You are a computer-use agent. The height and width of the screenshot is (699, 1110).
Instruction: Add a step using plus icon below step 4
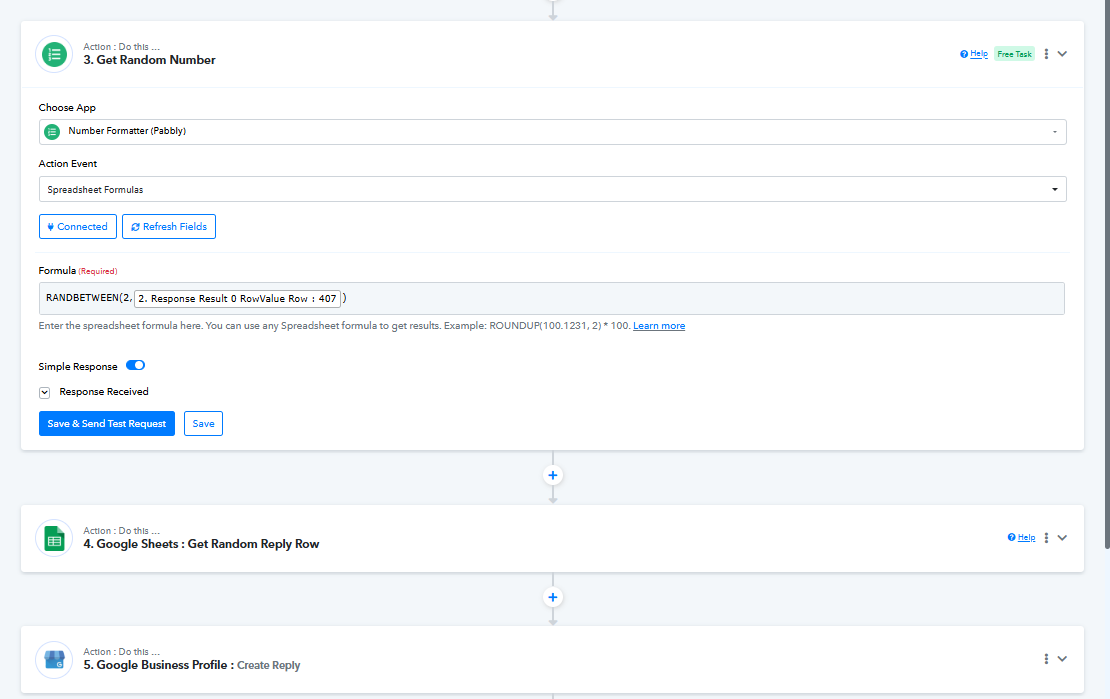click(553, 597)
